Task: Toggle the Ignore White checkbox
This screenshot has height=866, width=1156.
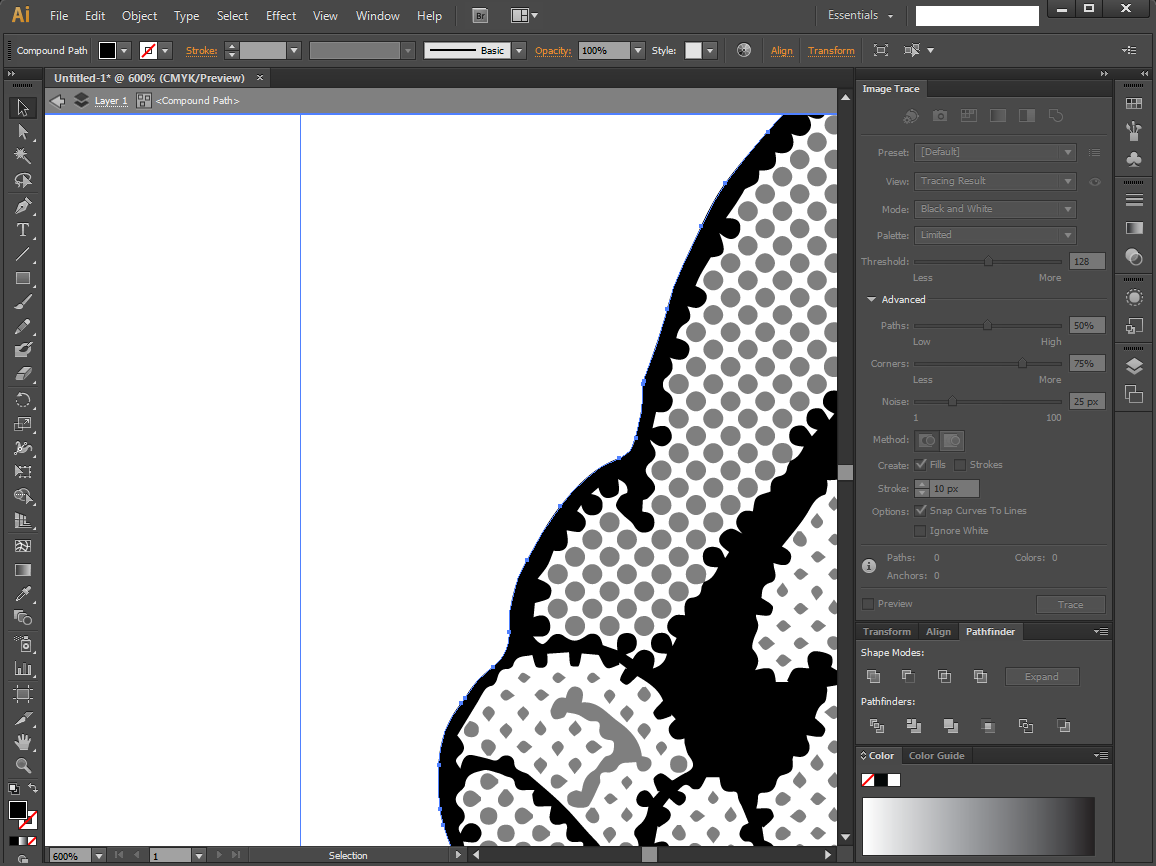Action: coord(920,531)
